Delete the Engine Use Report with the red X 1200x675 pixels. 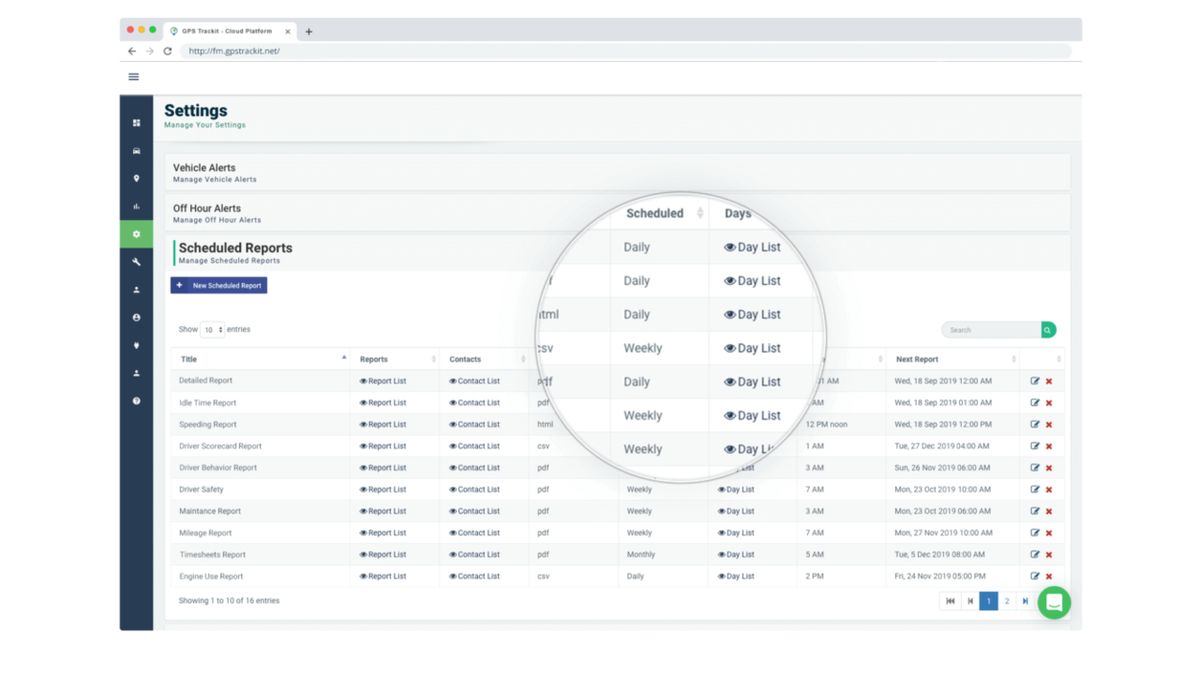(x=1048, y=576)
